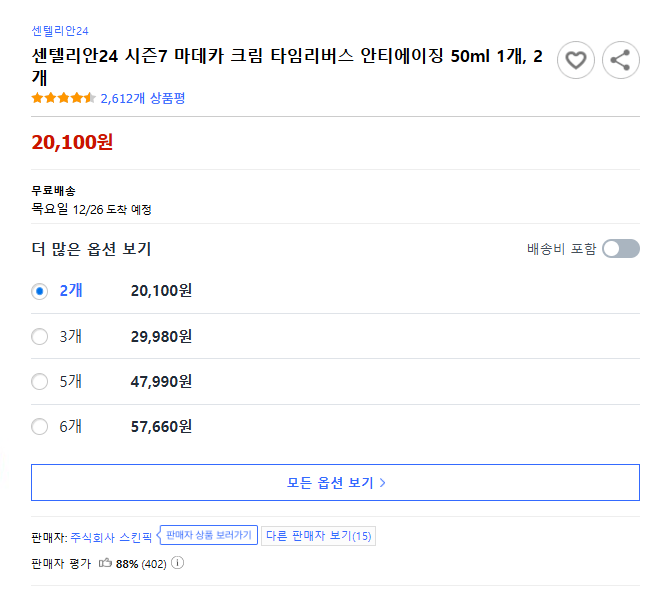Click the 29,980원 price text
Image resolution: width=652 pixels, height=590 pixels.
161,336
